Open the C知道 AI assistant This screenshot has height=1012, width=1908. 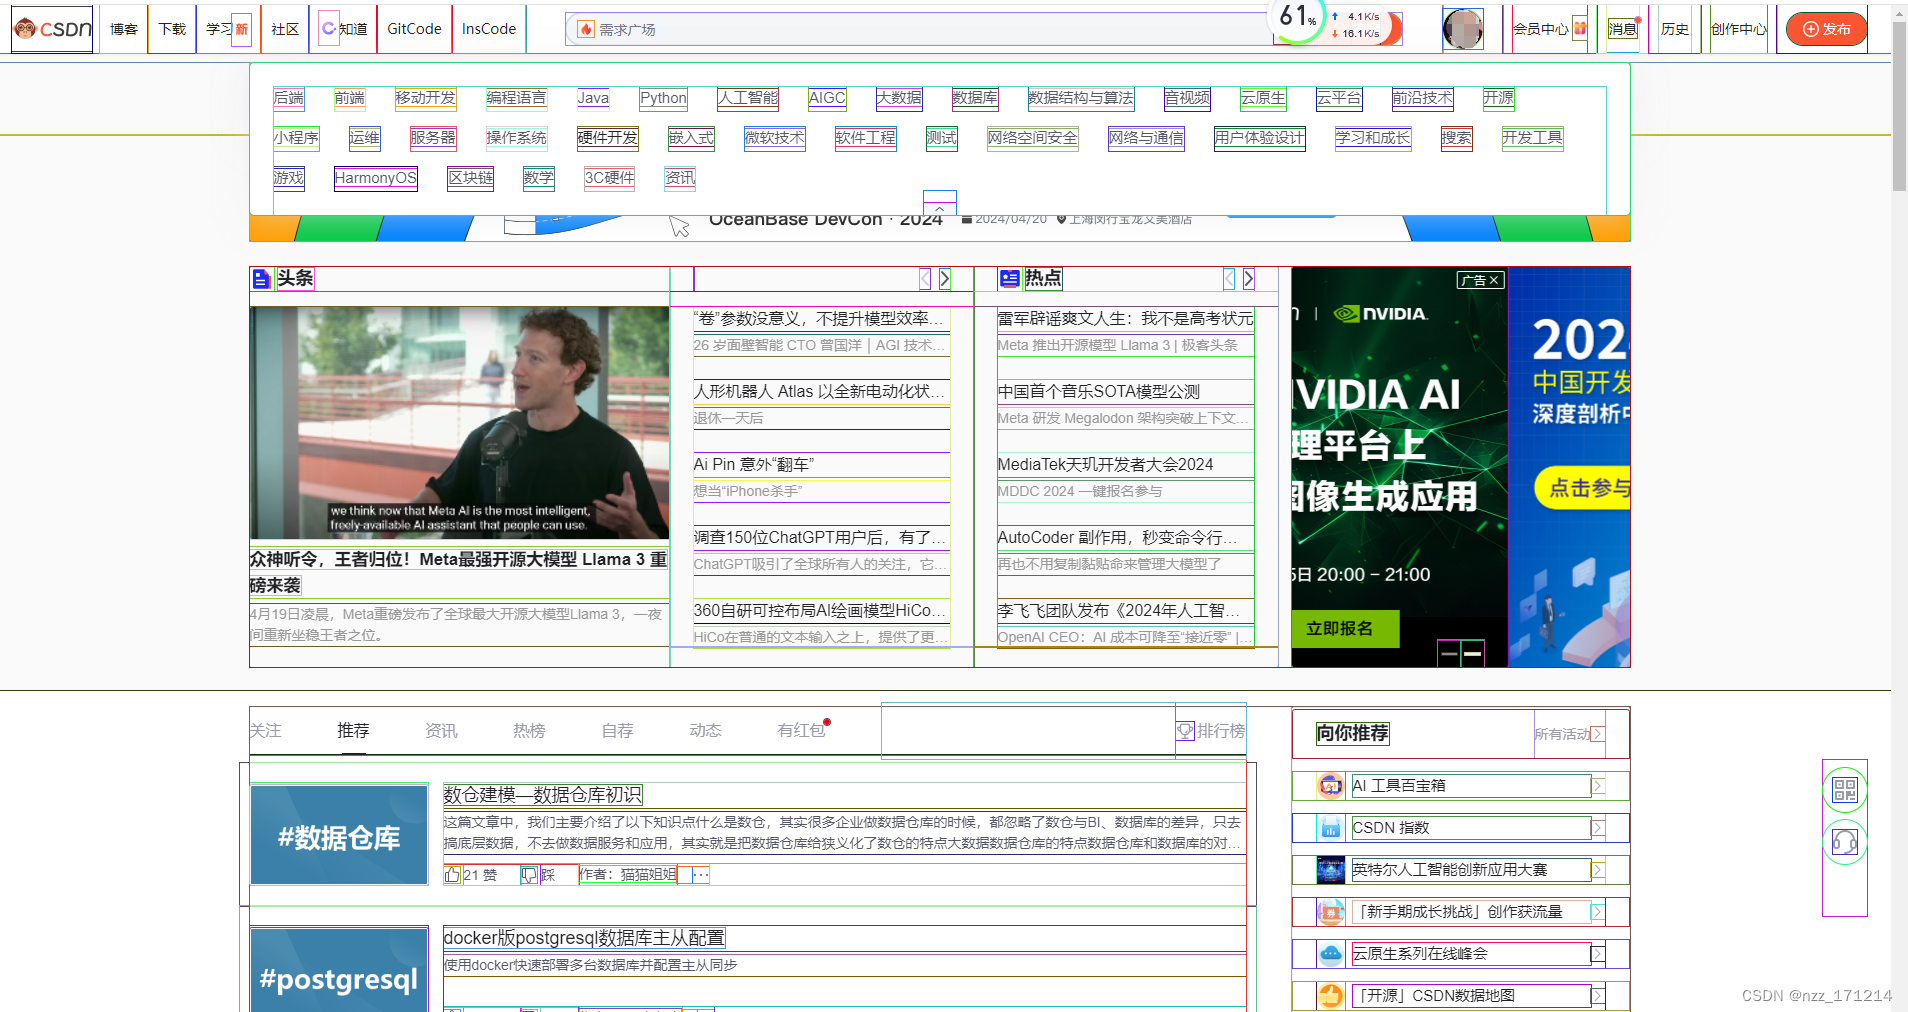tap(344, 29)
